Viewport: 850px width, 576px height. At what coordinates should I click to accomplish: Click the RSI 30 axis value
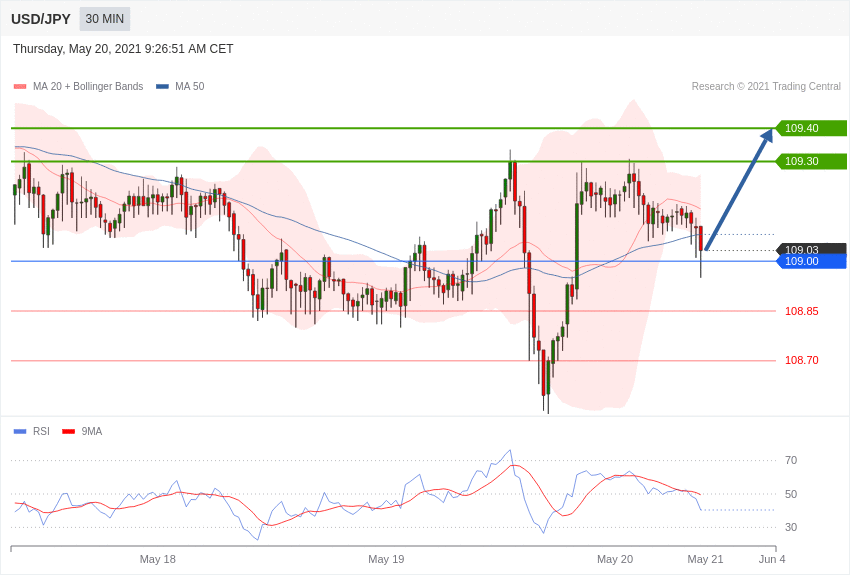(791, 527)
